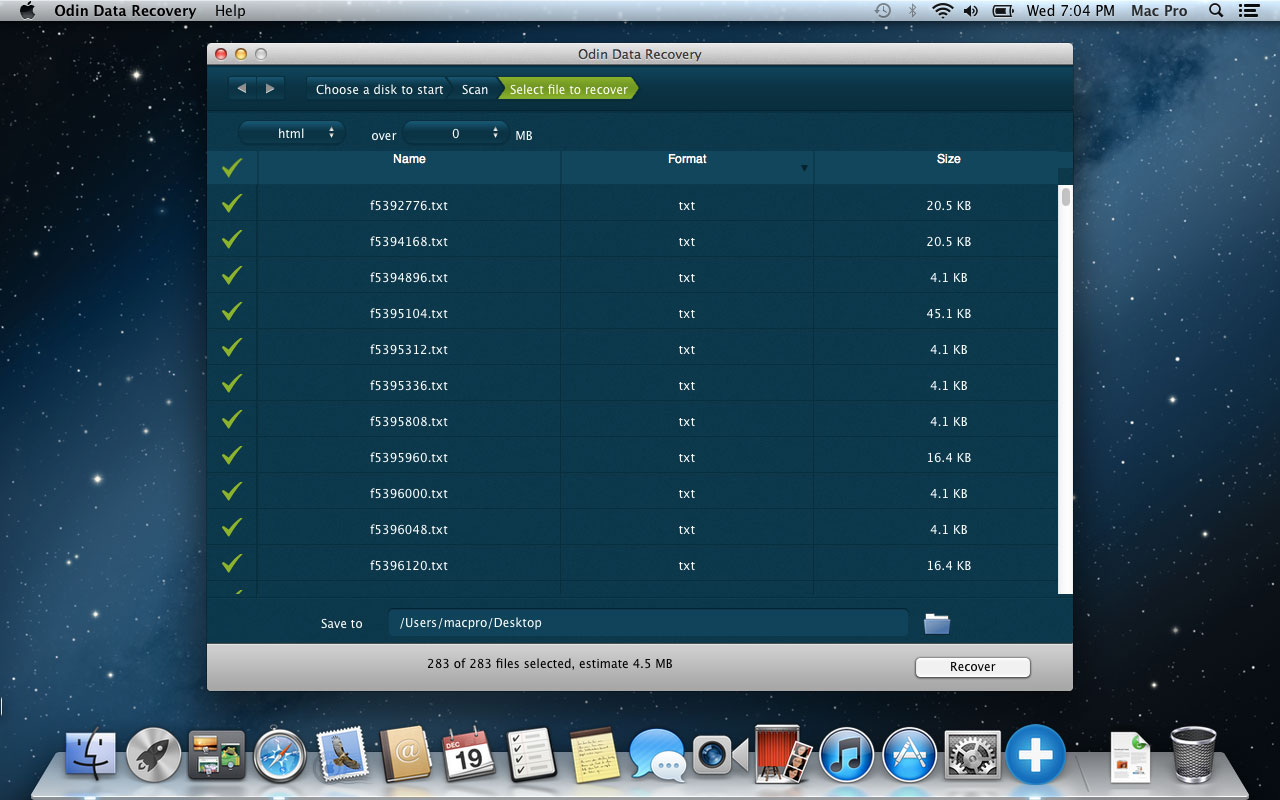Click the Bluetooth icon in menu bar
The image size is (1280, 800).
point(911,11)
